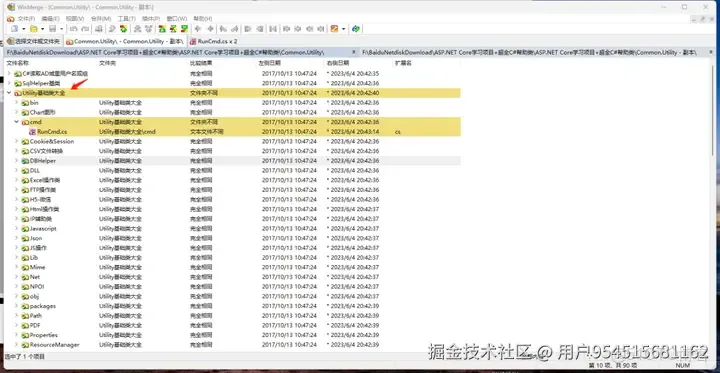Viewport: 720px width, 373px height.
Task: Open the 工具(T) menu
Action: 127,19
